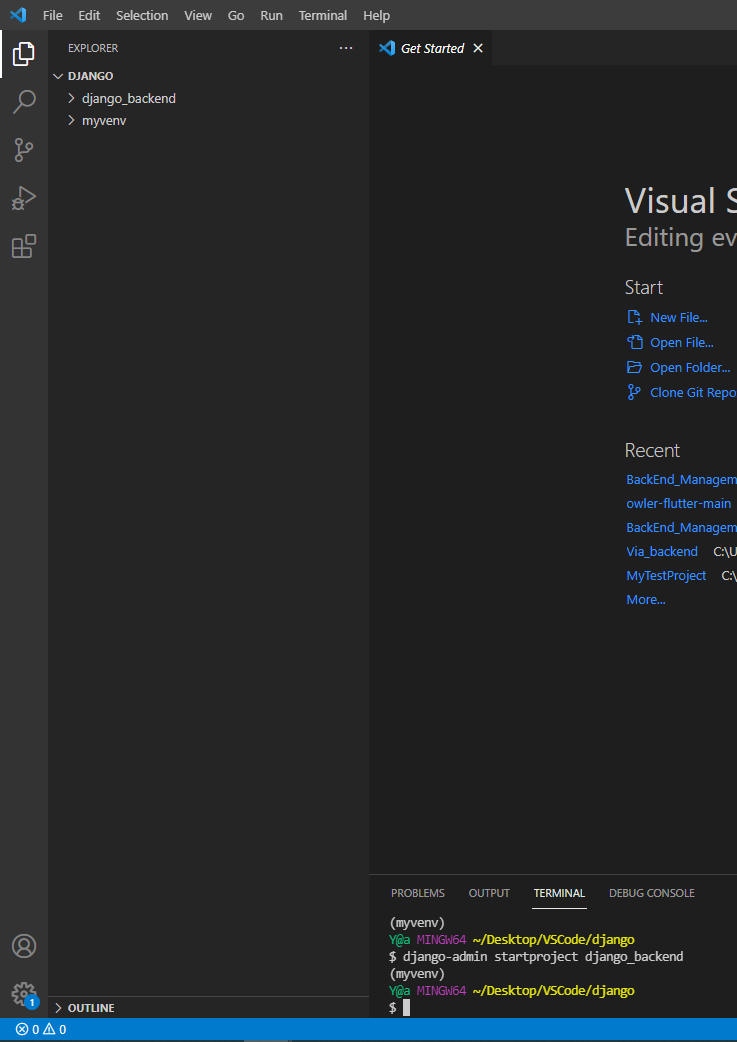
Task: Open recent project Via_backend
Action: point(662,552)
